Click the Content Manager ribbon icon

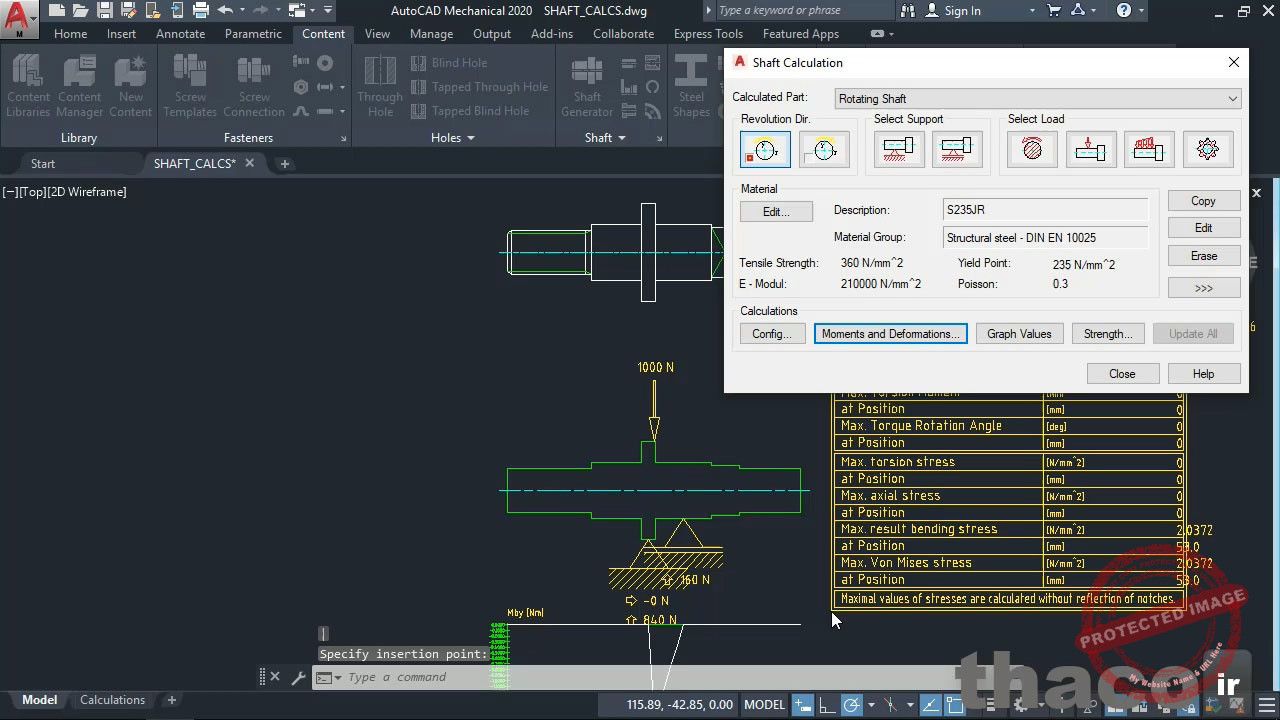click(79, 86)
